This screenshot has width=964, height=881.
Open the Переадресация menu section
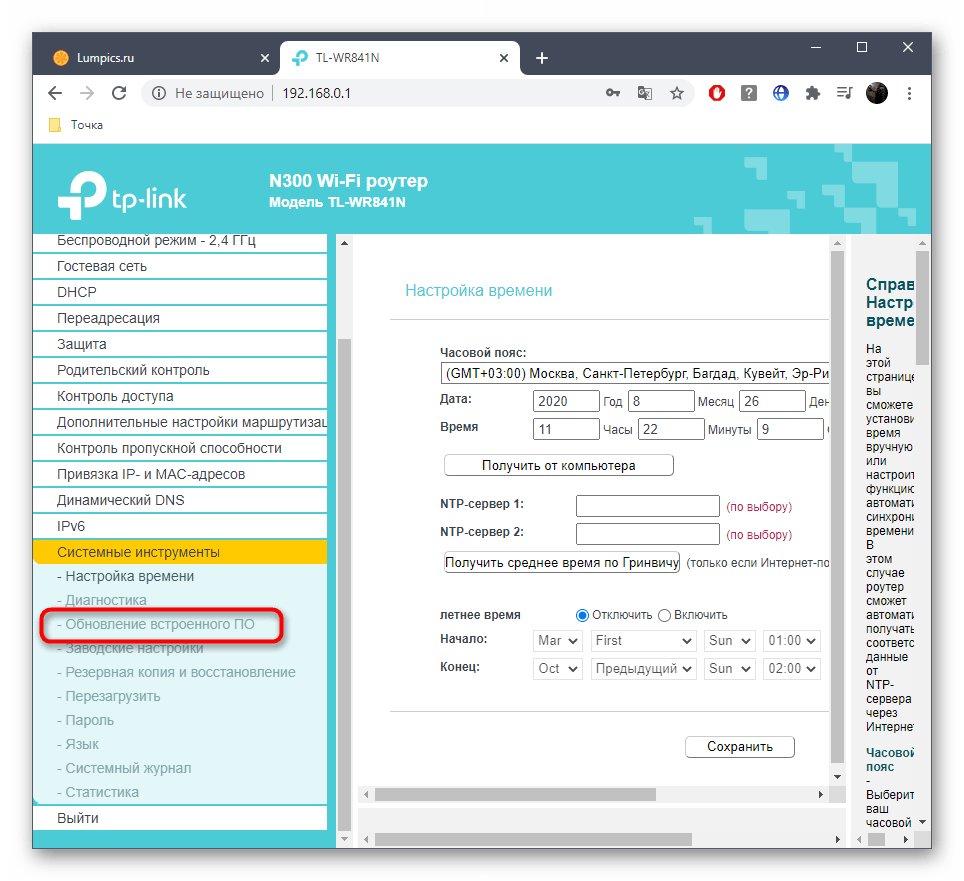[180, 318]
